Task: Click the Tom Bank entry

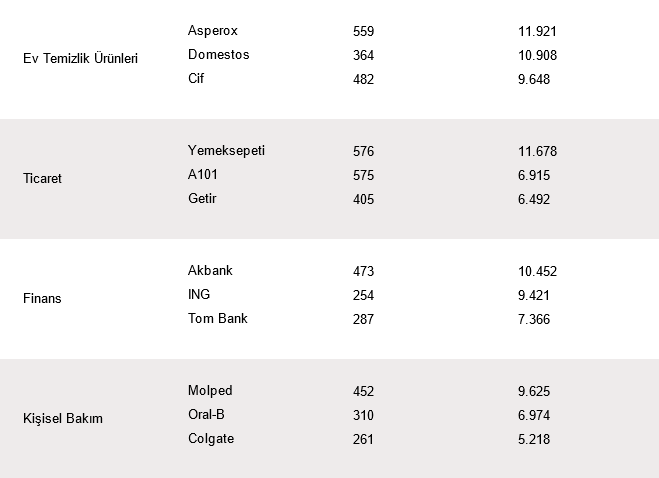Action: [x=218, y=318]
